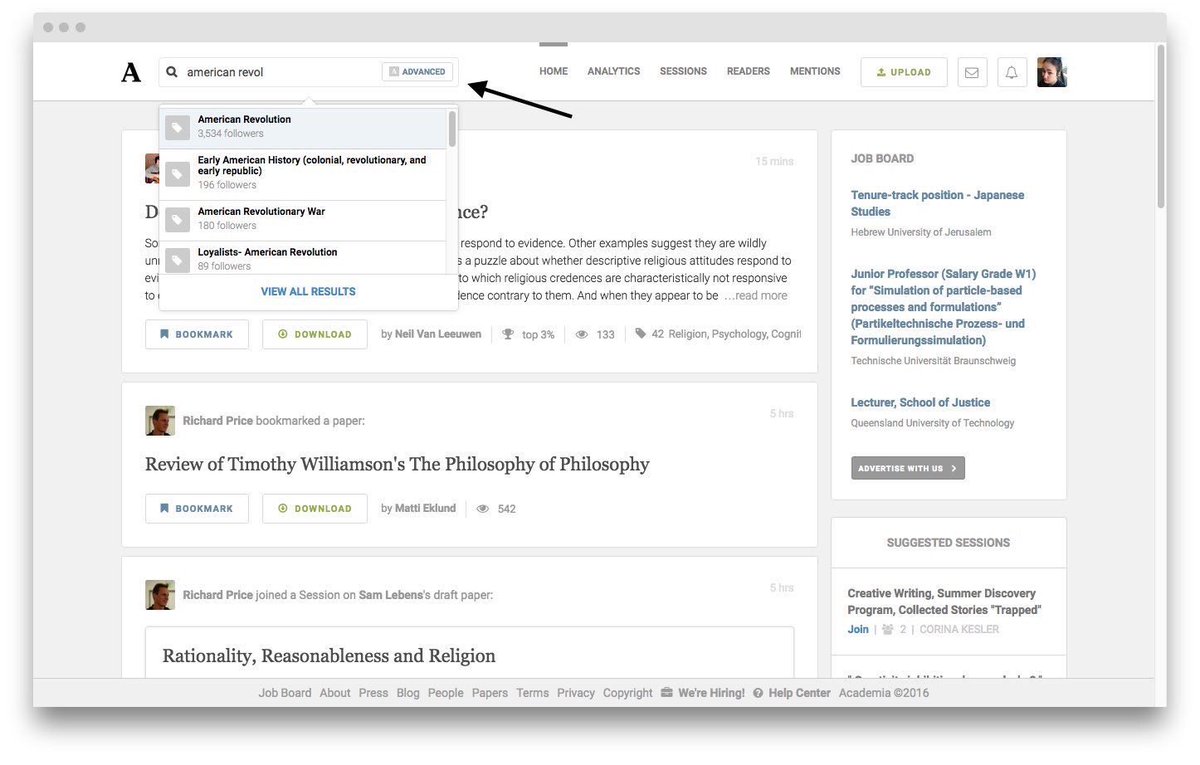The height and width of the screenshot is (765, 1200).
Task: Click the Upload button
Action: 904,72
